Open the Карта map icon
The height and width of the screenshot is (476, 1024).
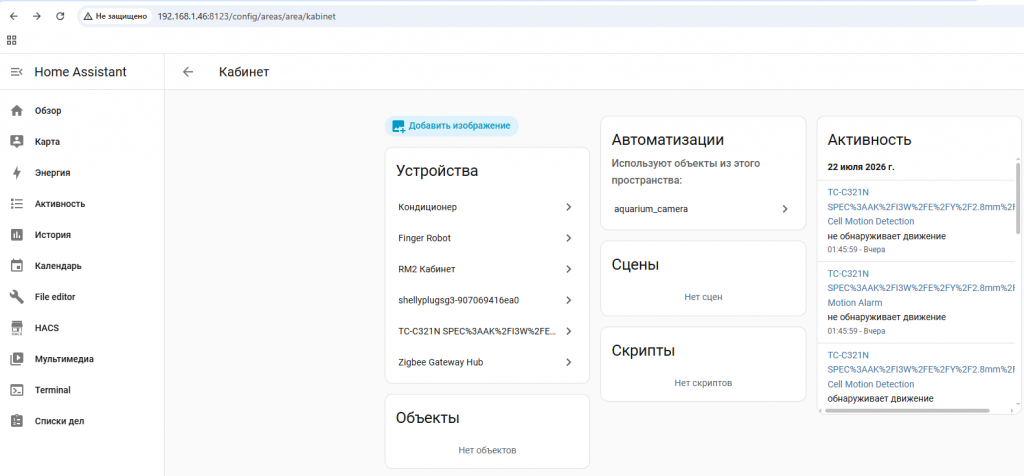[x=17, y=142]
